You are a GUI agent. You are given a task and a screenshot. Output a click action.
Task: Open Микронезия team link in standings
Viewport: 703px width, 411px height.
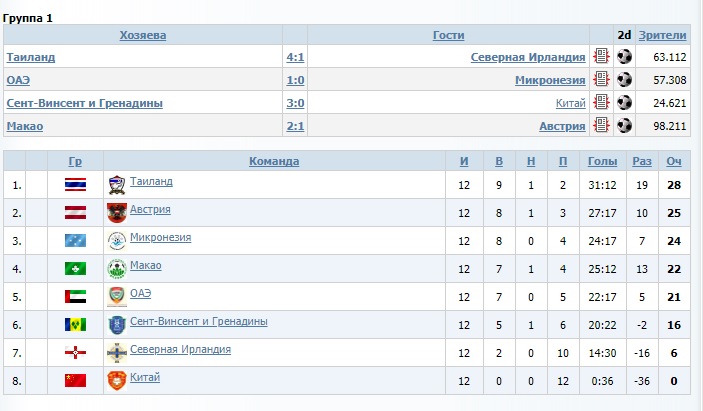[160, 238]
